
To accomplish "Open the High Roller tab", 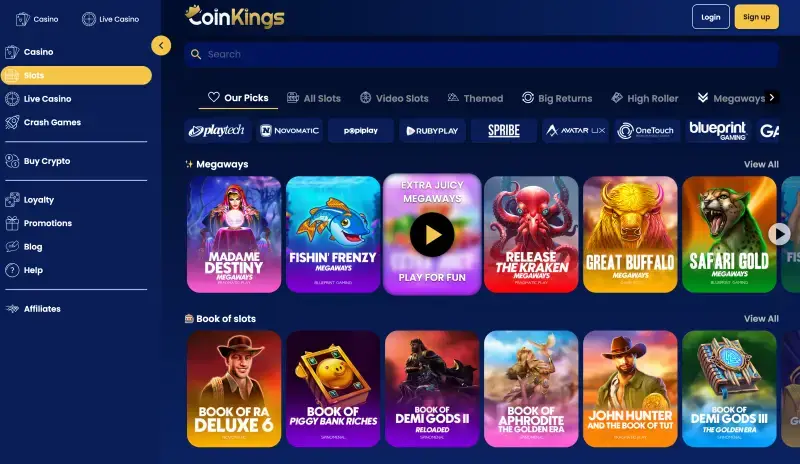I will coord(645,98).
